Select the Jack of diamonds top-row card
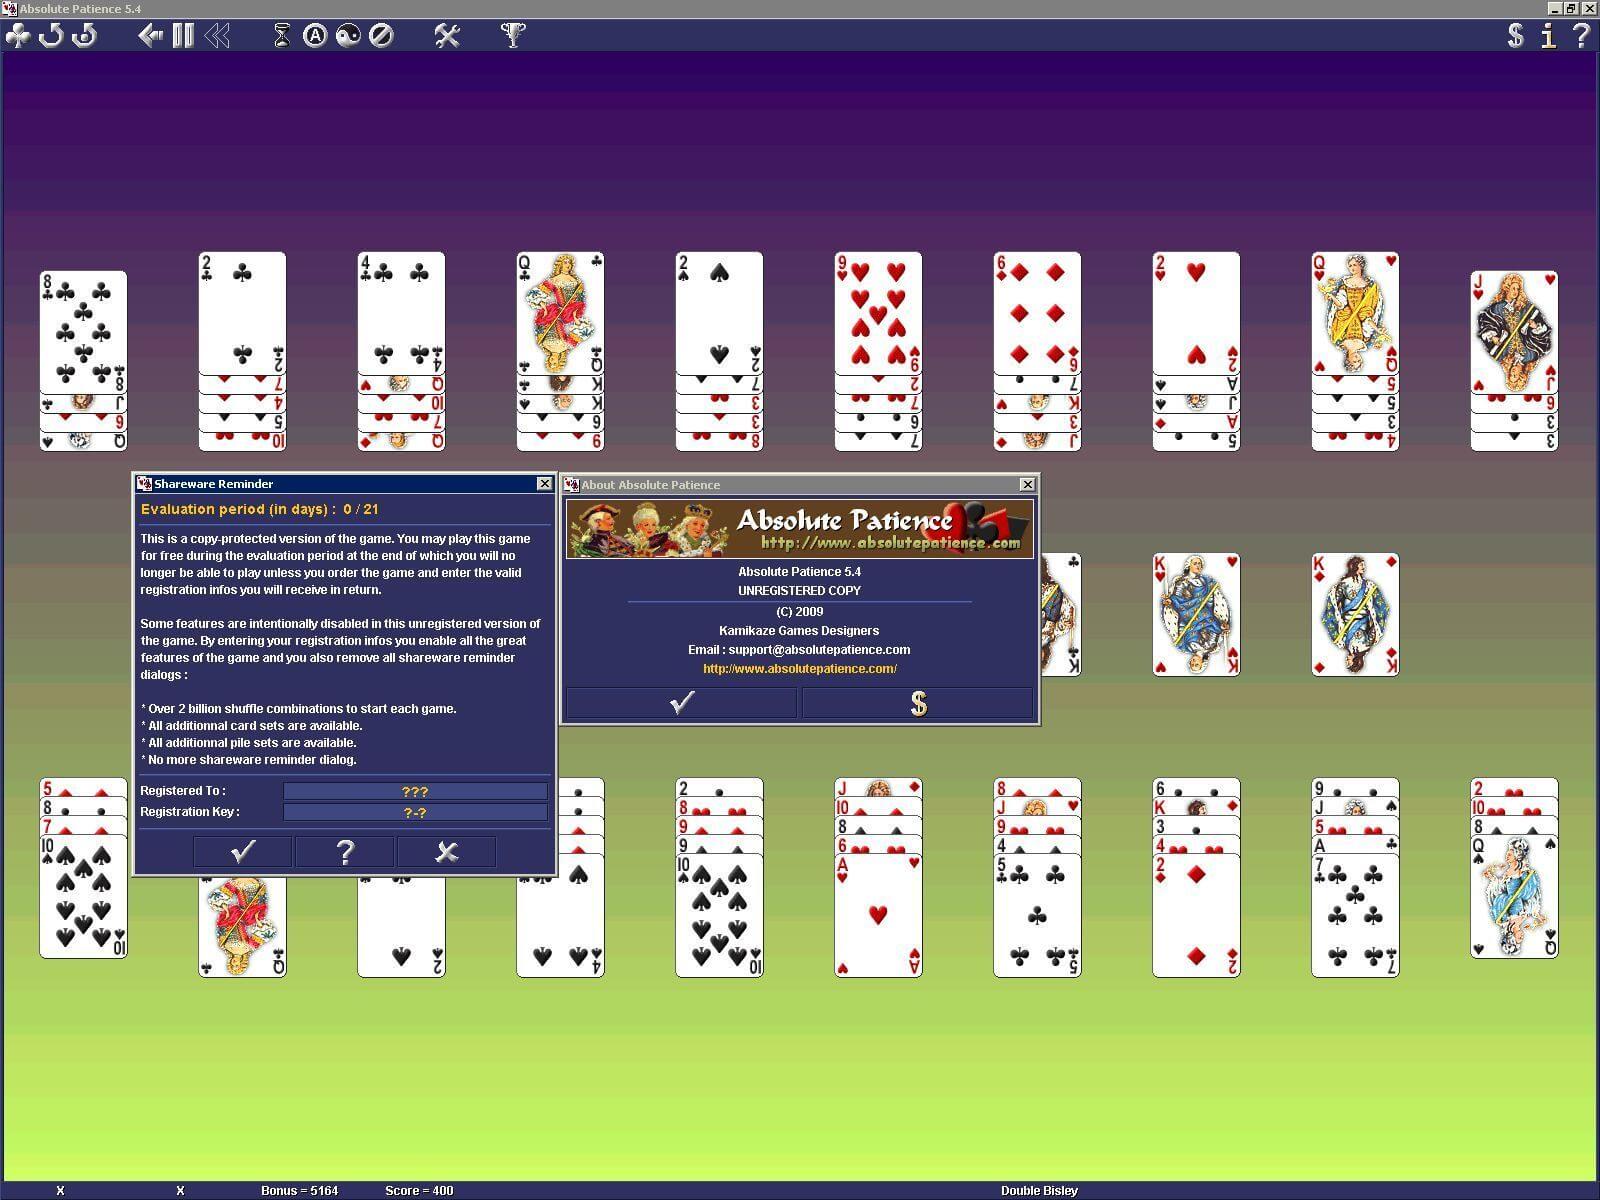Viewport: 1600px width, 1200px height. pos(1514,332)
